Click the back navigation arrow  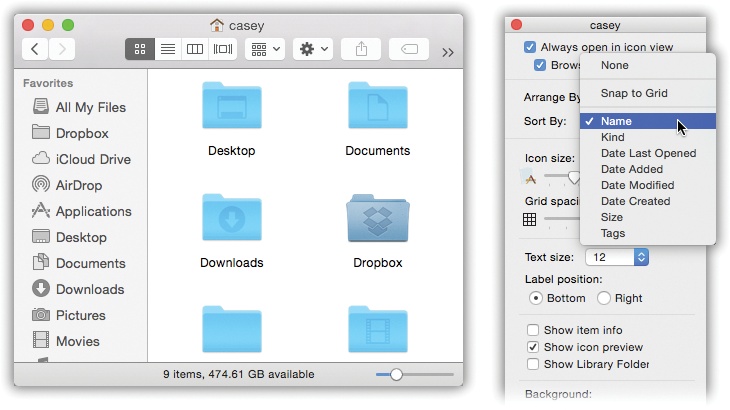[x=36, y=49]
